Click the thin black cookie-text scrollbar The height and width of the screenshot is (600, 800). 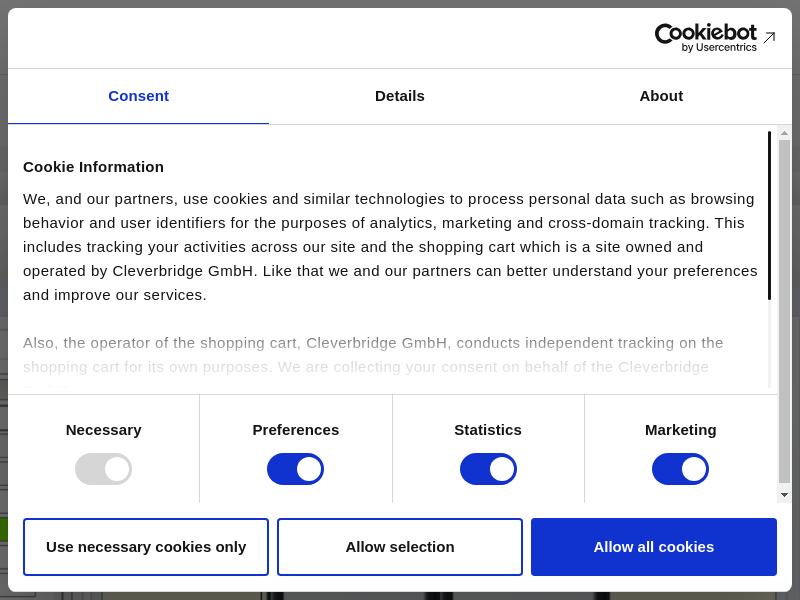(769, 215)
